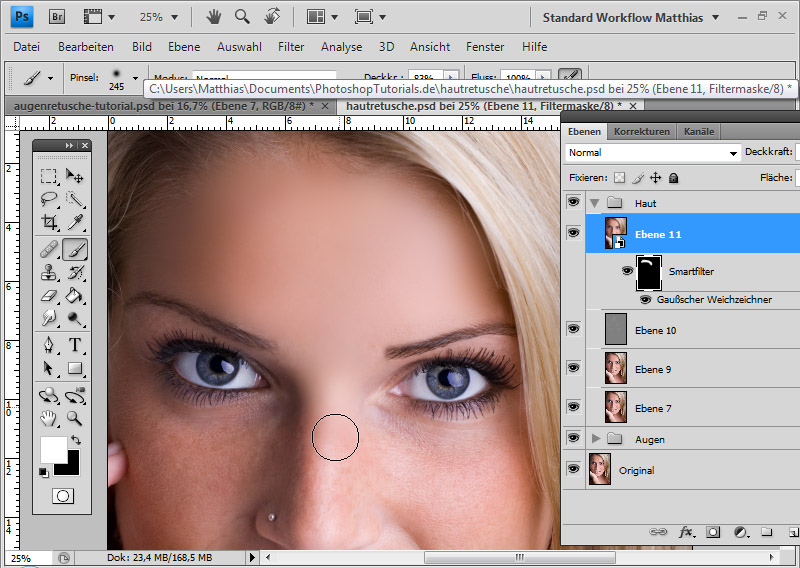Screen dimensions: 800x568
Task: Choose the Eraser tool
Action: (48, 295)
